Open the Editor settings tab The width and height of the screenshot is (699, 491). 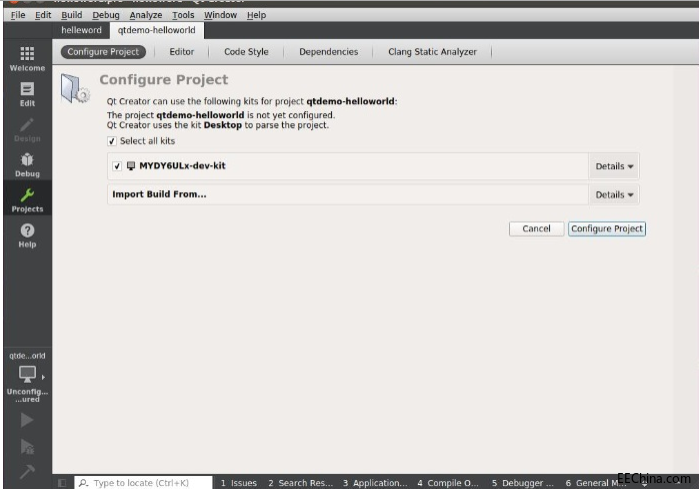181,52
